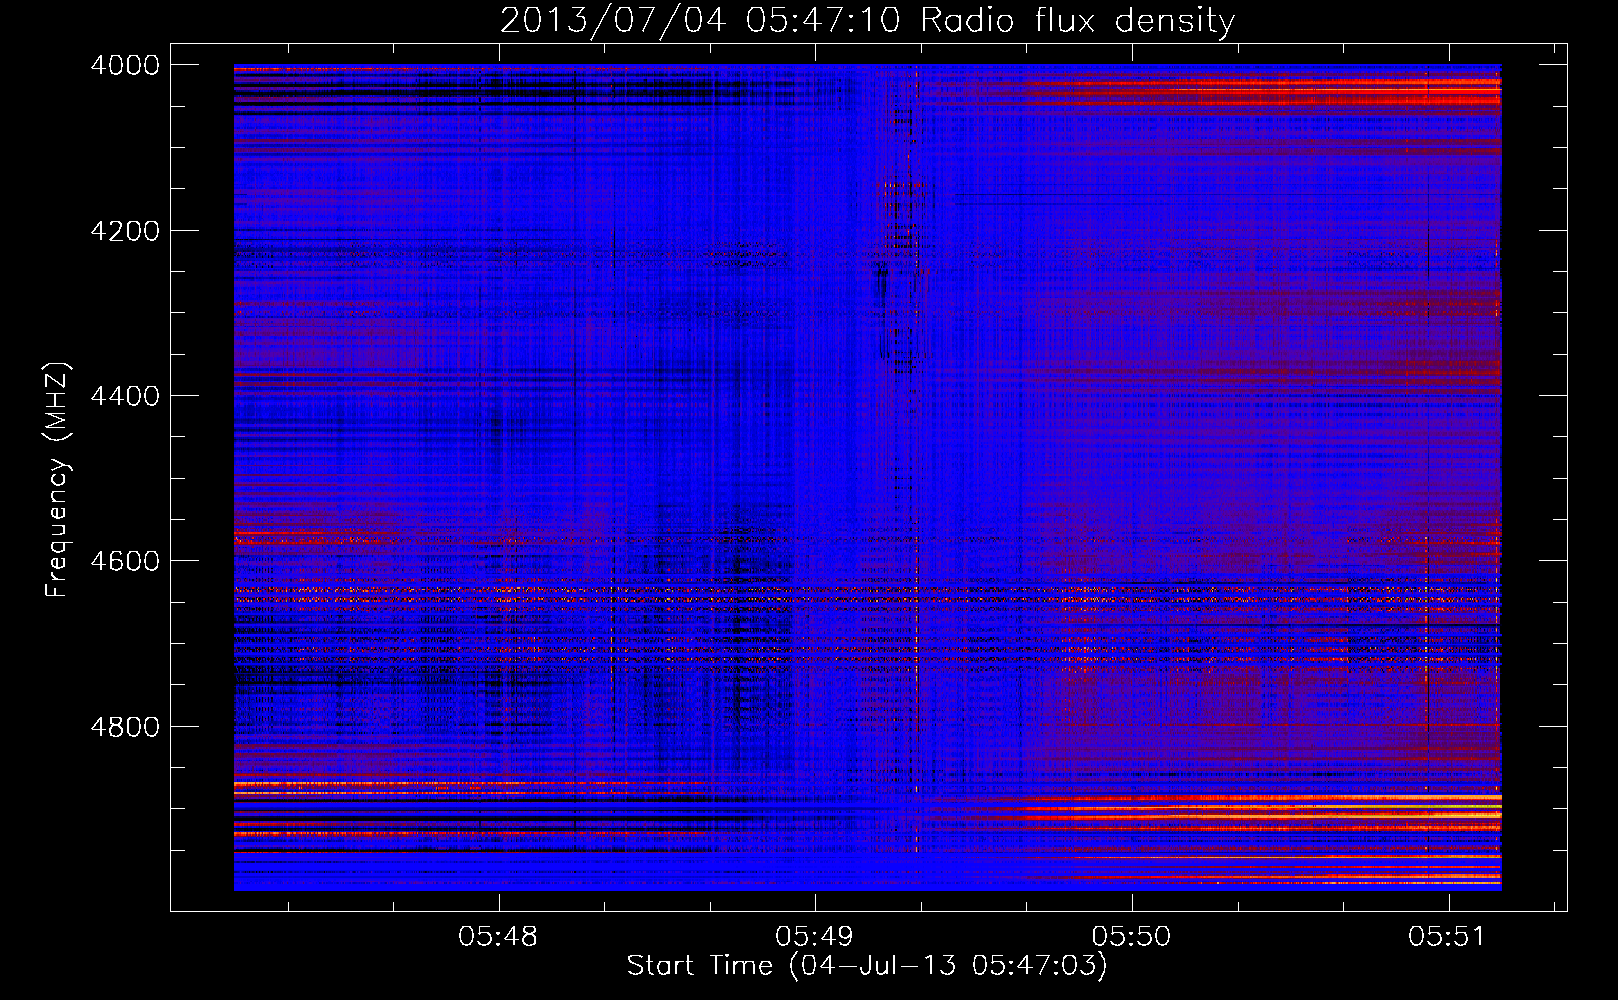
Task: Click the 'Frequency (MHZ)' y-axis title
Action: point(57,480)
